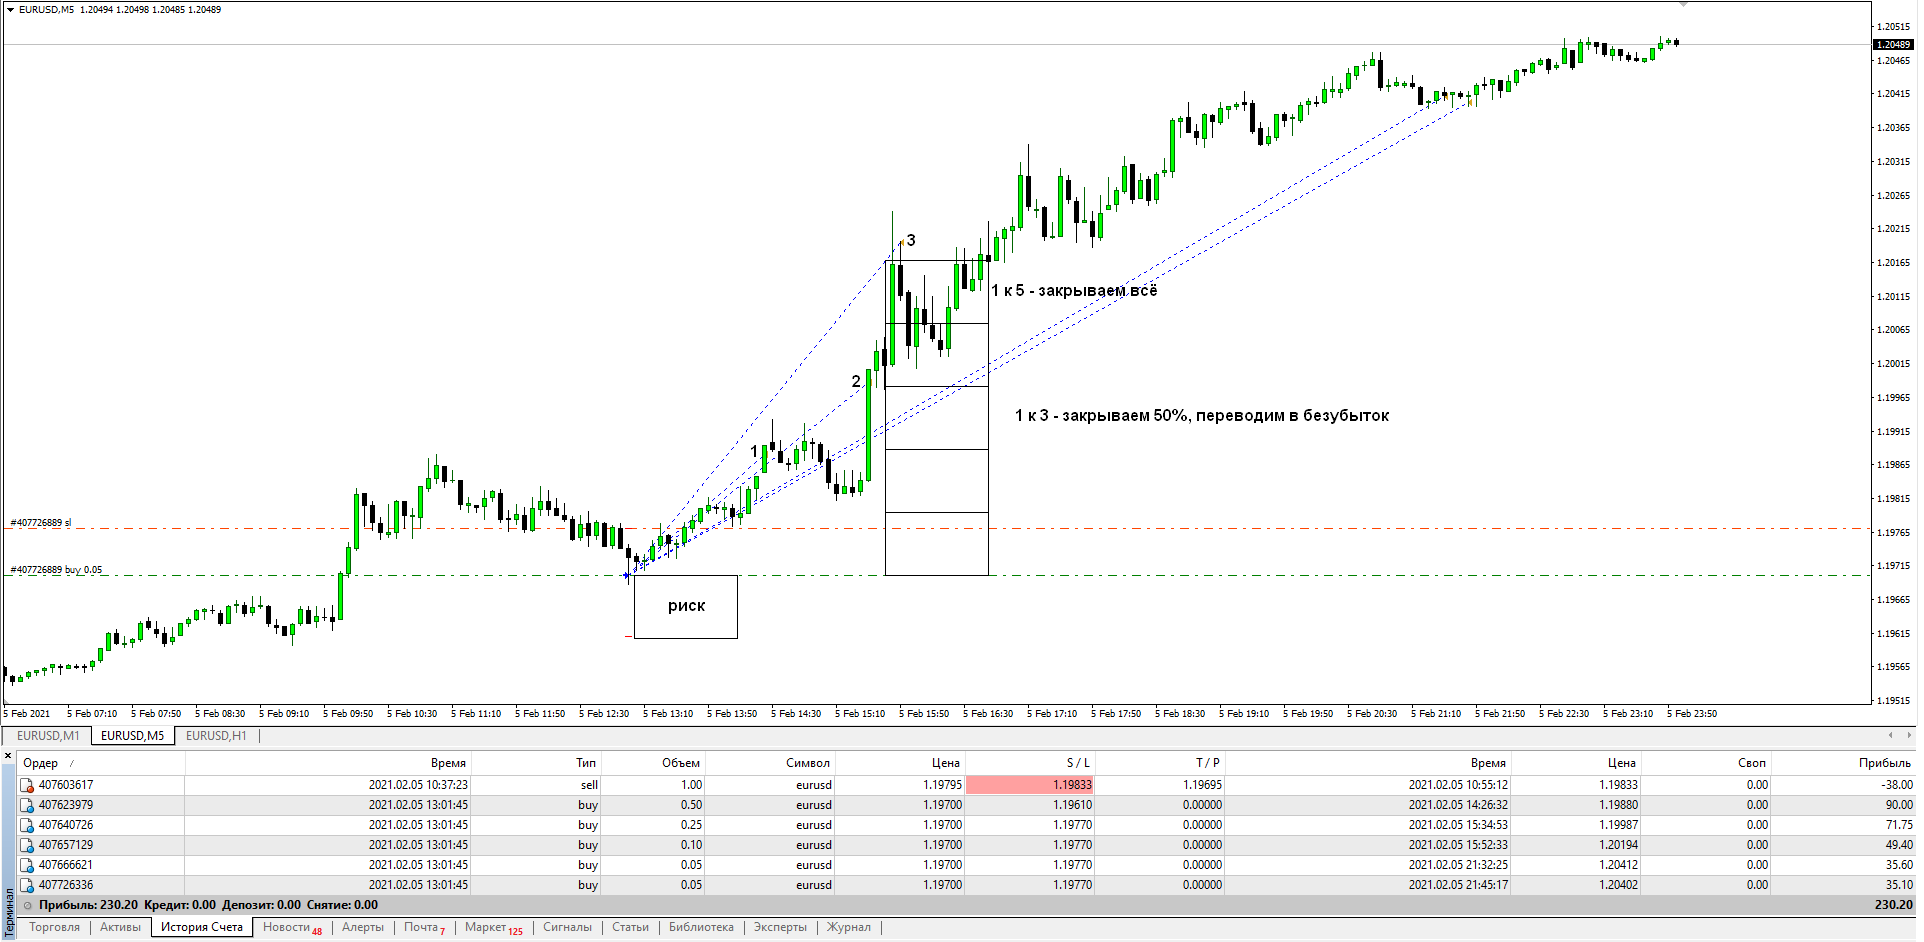Open the Журнал tab
Viewport: 1924px width, 942px height.
point(848,927)
